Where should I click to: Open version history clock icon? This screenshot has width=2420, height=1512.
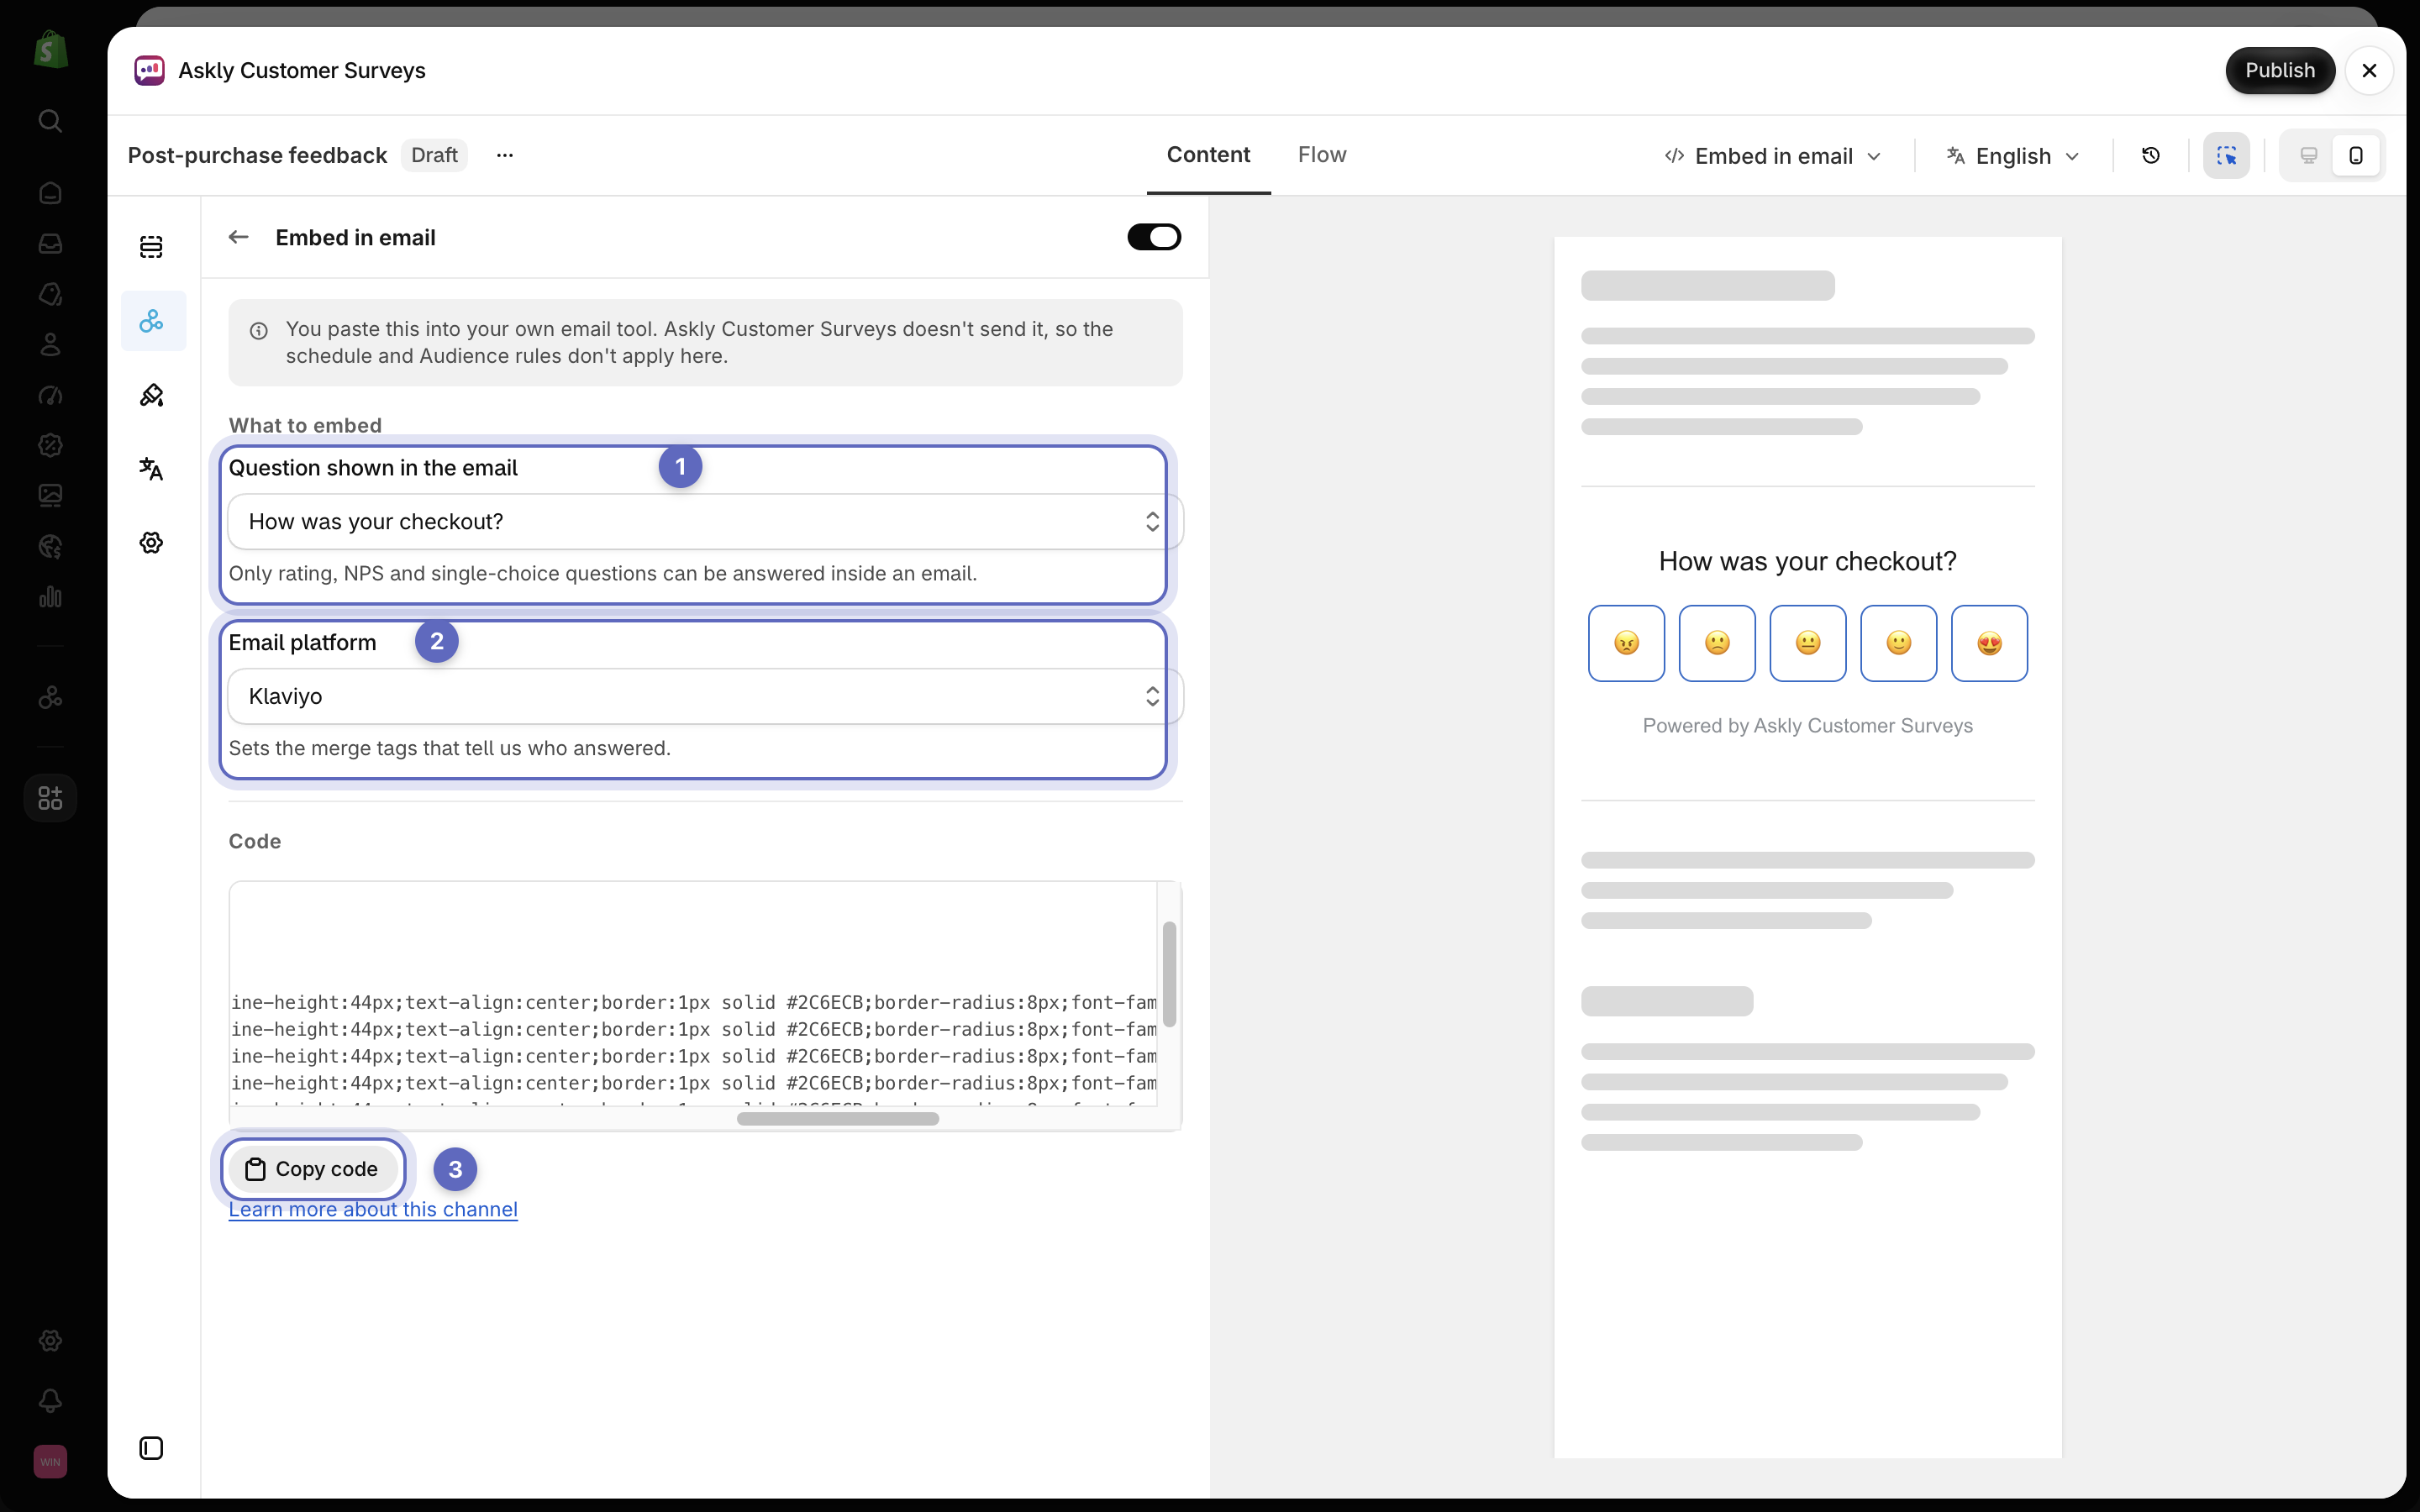point(2151,156)
